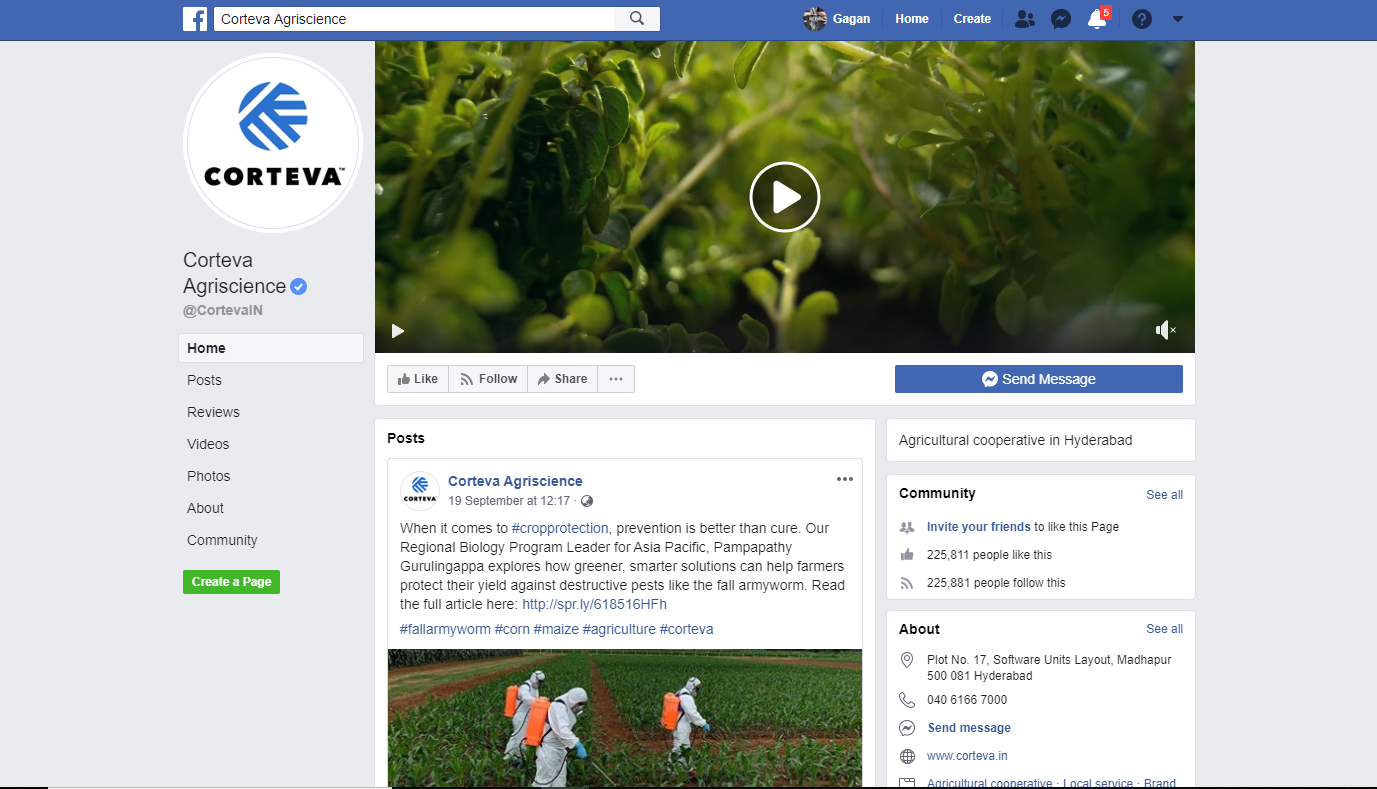Screen dimensions: 1377x789
Task: Click the @CortevaIN username text
Action: pyautogui.click(x=223, y=310)
